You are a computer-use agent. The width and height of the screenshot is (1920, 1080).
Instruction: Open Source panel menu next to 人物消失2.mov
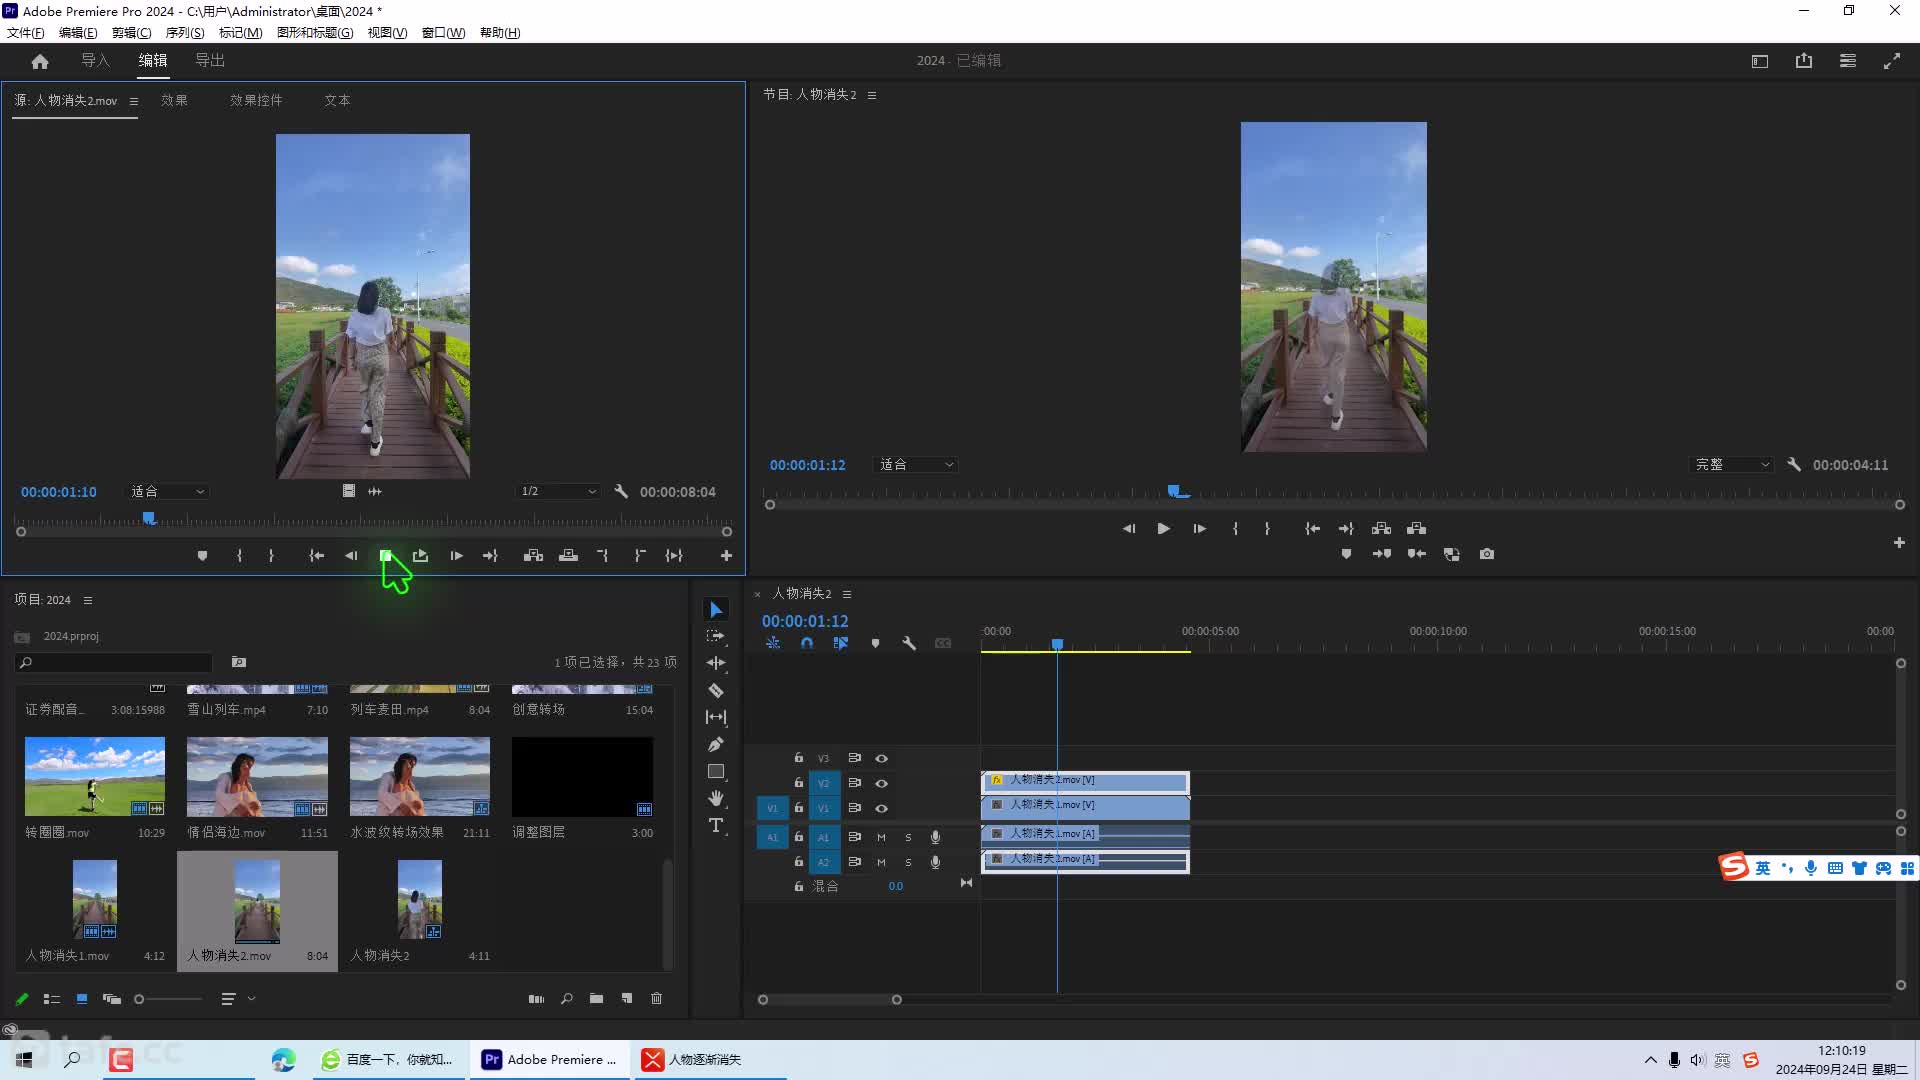point(134,101)
